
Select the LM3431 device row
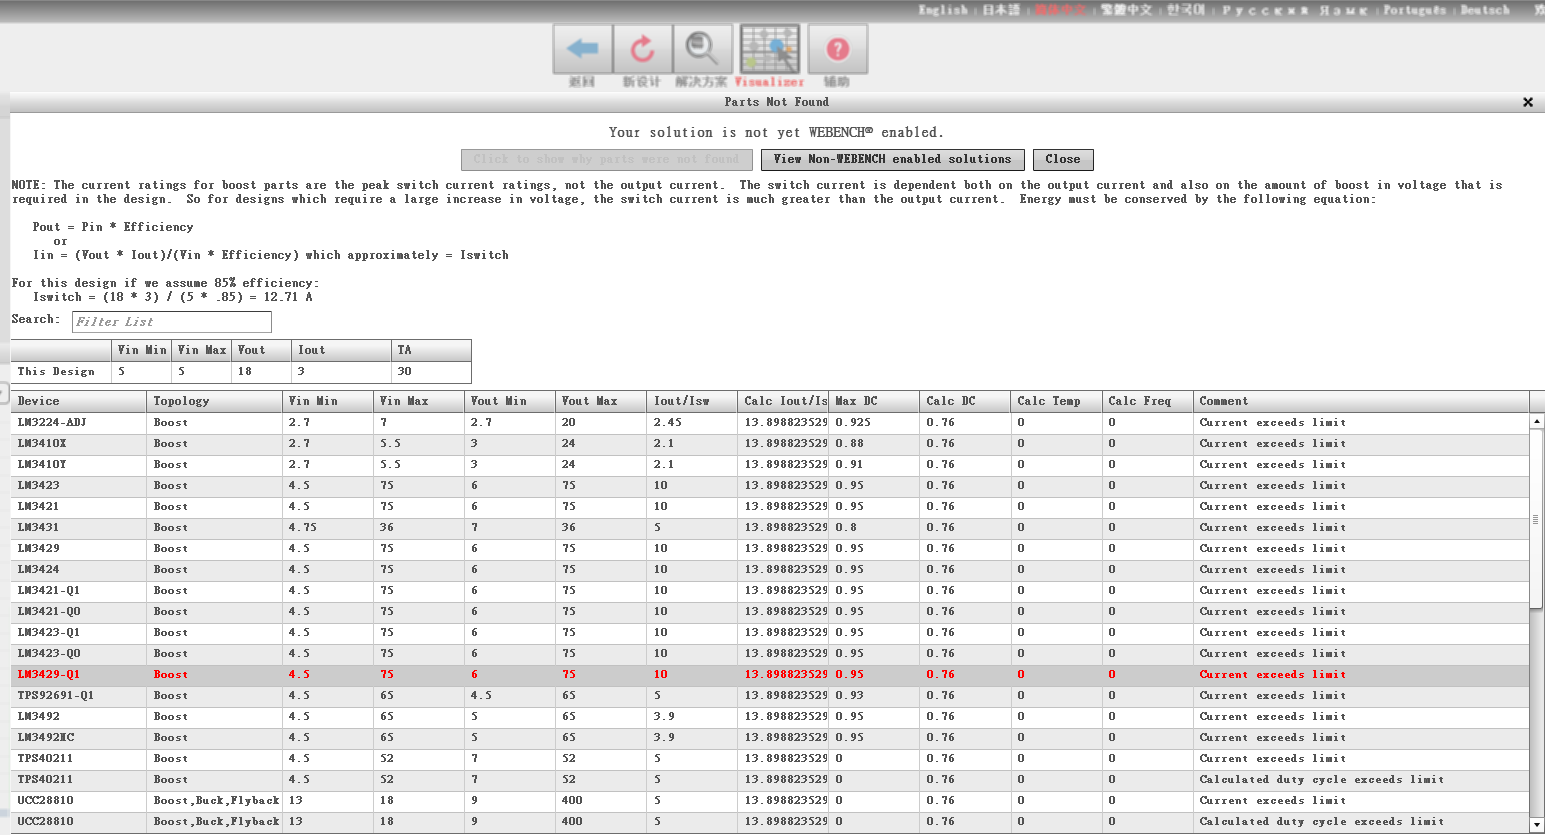point(770,528)
